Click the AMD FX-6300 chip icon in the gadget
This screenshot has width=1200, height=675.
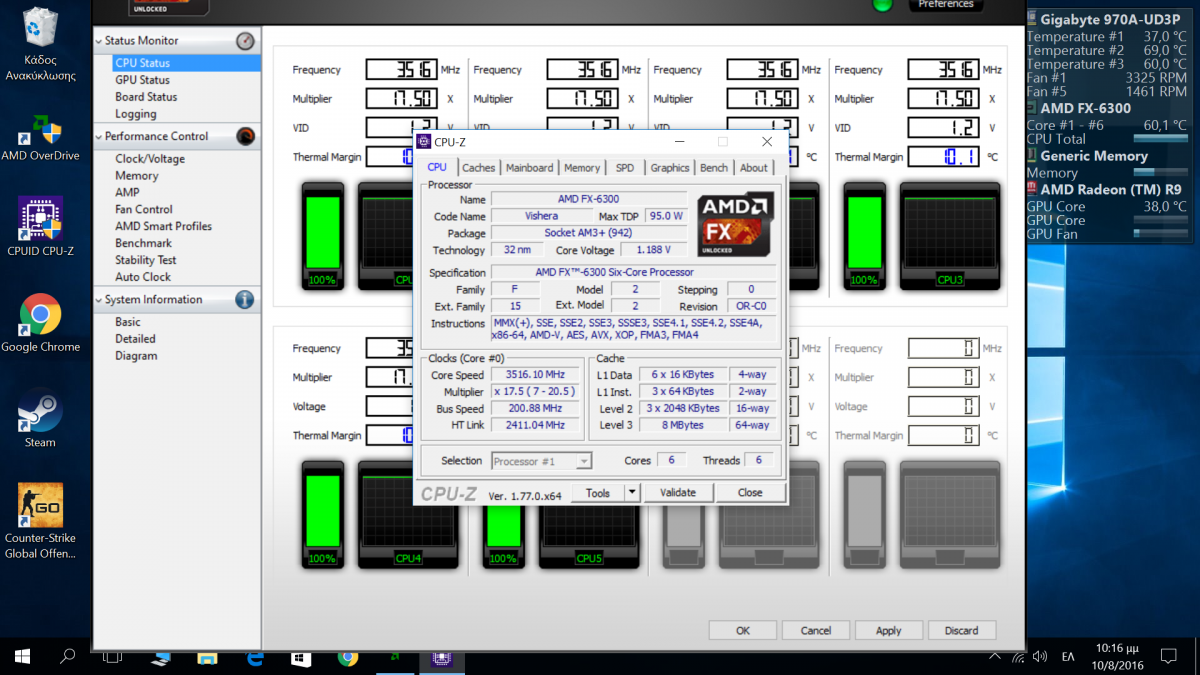[1033, 108]
